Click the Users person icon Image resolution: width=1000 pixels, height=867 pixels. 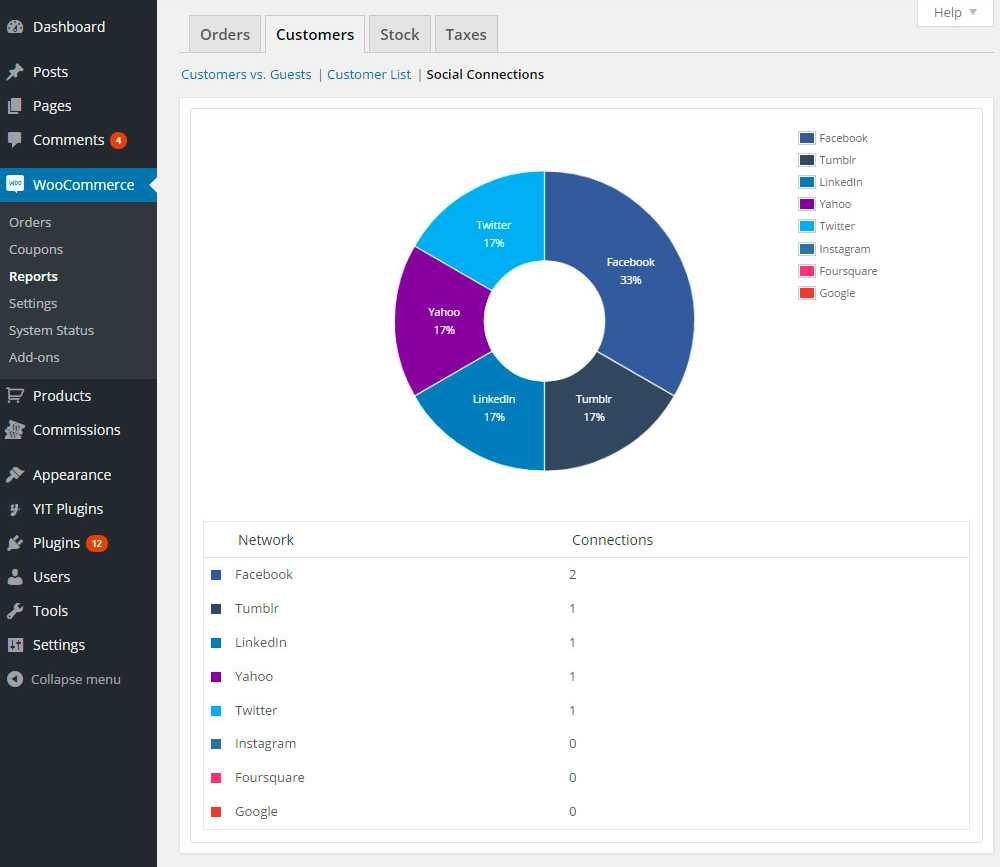coord(15,577)
